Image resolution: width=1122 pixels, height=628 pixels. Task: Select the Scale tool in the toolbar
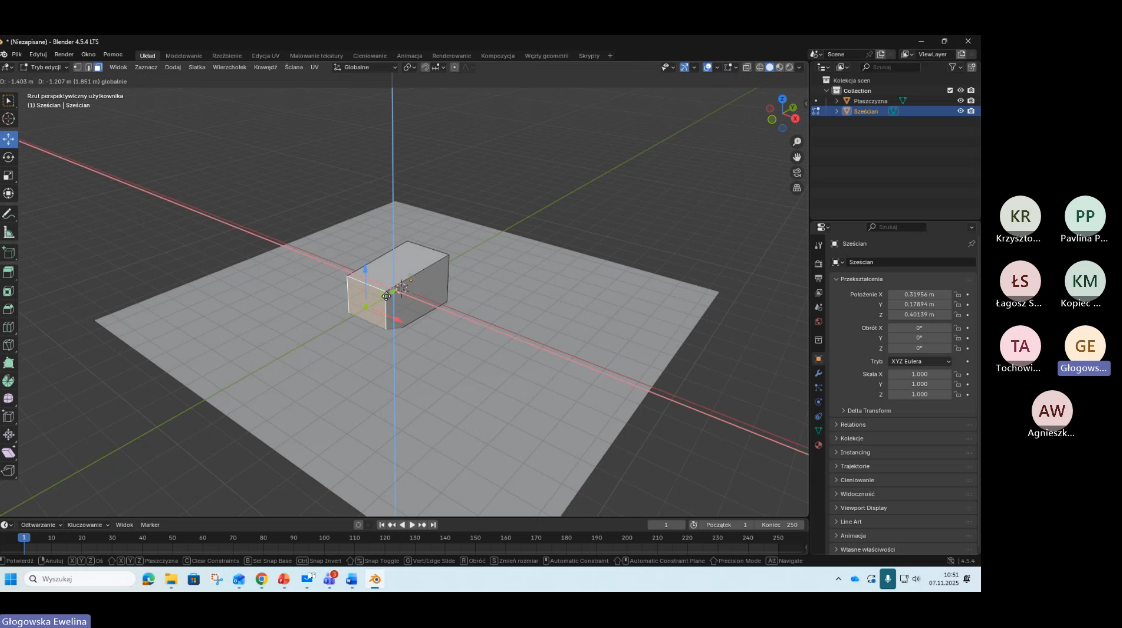9,175
